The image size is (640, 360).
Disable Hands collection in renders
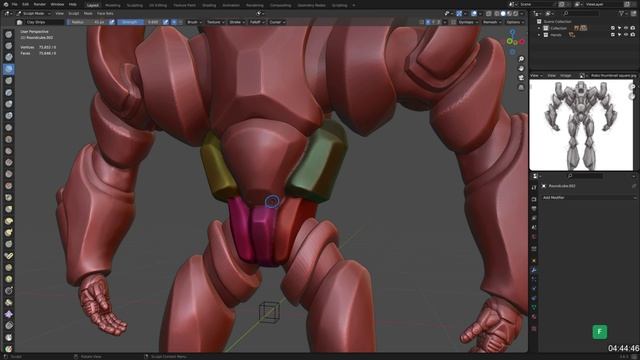pyautogui.click(x=633, y=35)
